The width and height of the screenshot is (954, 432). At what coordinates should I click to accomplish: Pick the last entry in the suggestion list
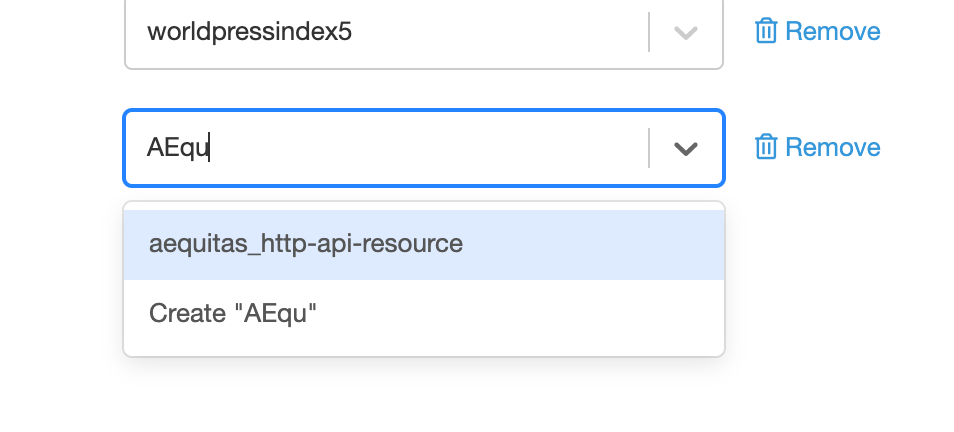(423, 314)
